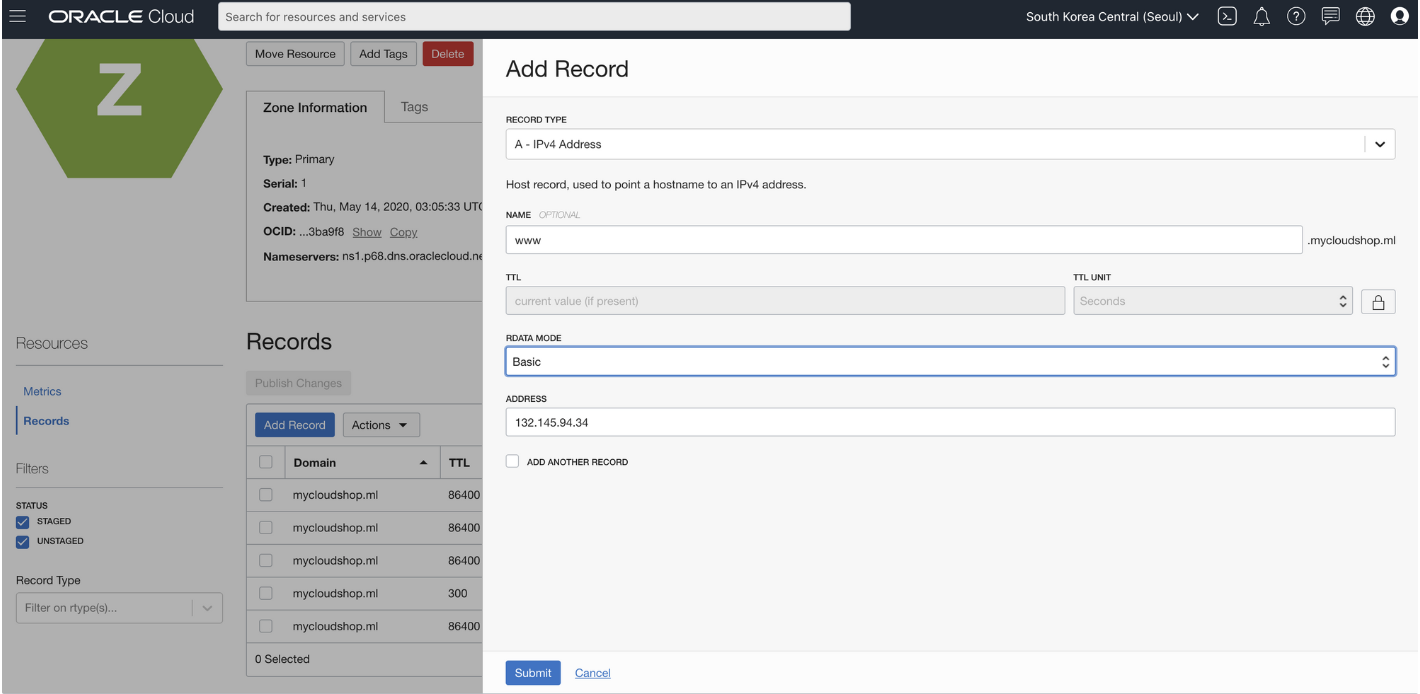Screen dimensions: 1420x694
Task: Open the help question mark icon
Action: (x=1296, y=17)
